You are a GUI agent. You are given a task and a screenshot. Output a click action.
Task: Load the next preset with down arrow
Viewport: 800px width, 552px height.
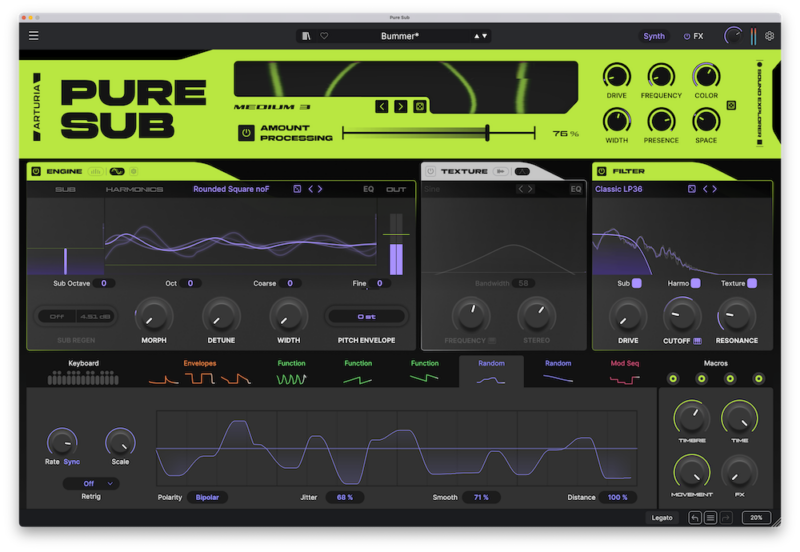coord(485,36)
